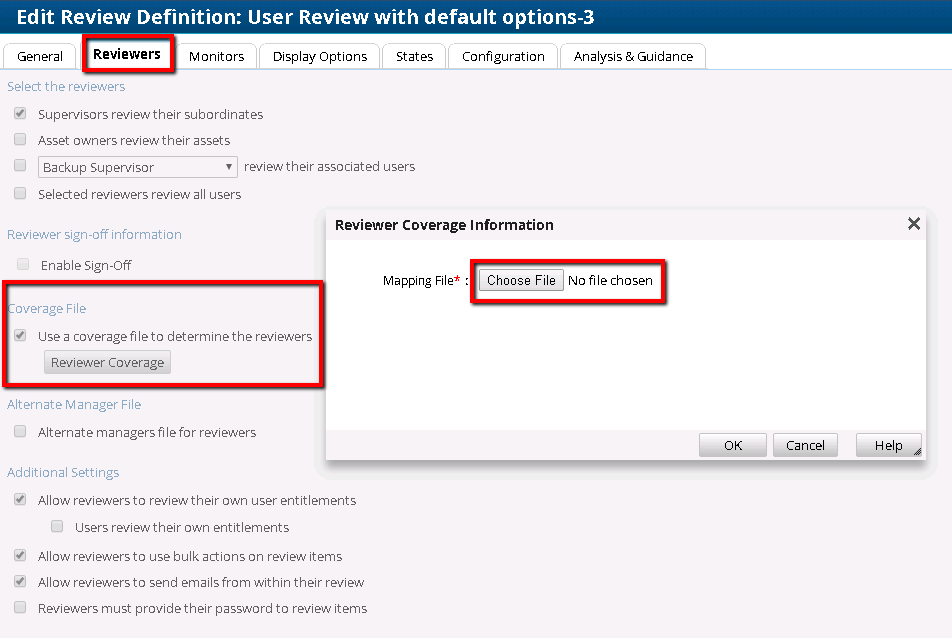The width and height of the screenshot is (952, 638).
Task: Open the Backup Supervisor dropdown
Action: click(138, 167)
